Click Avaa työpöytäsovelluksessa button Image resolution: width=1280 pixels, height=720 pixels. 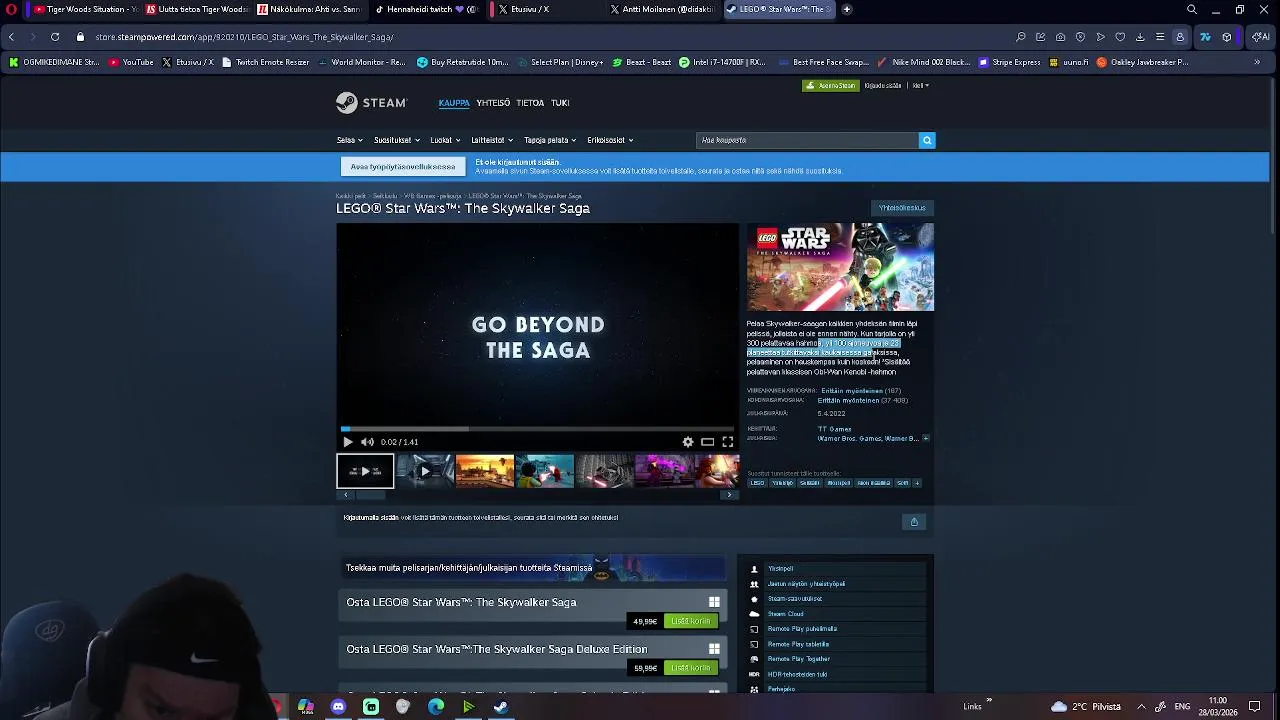pyautogui.click(x=403, y=167)
